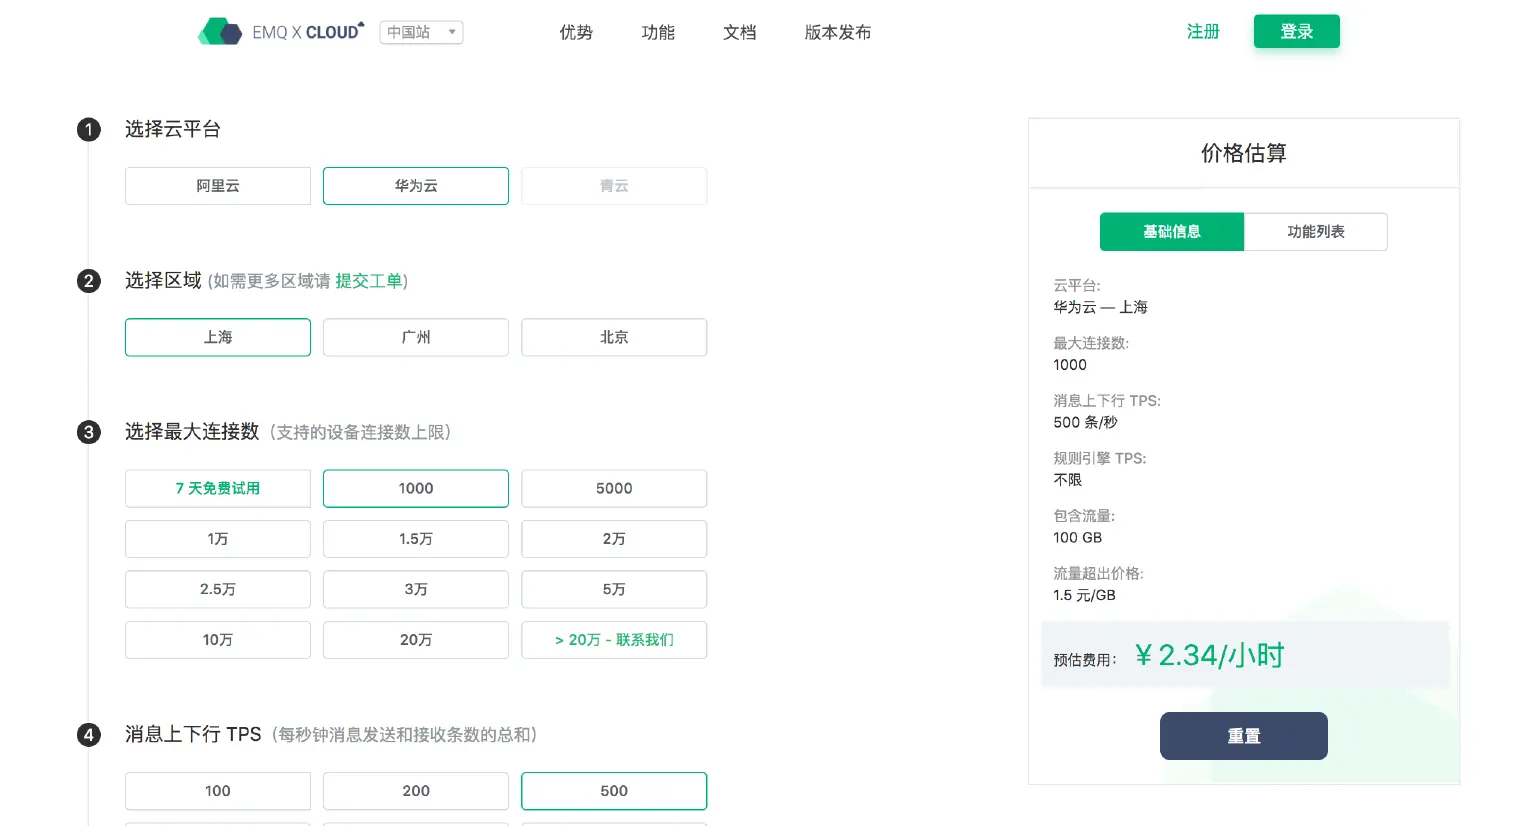Click the EMQ X Cloud hexagon logo
Image resolution: width=1536 pixels, height=826 pixels.
click(x=221, y=31)
